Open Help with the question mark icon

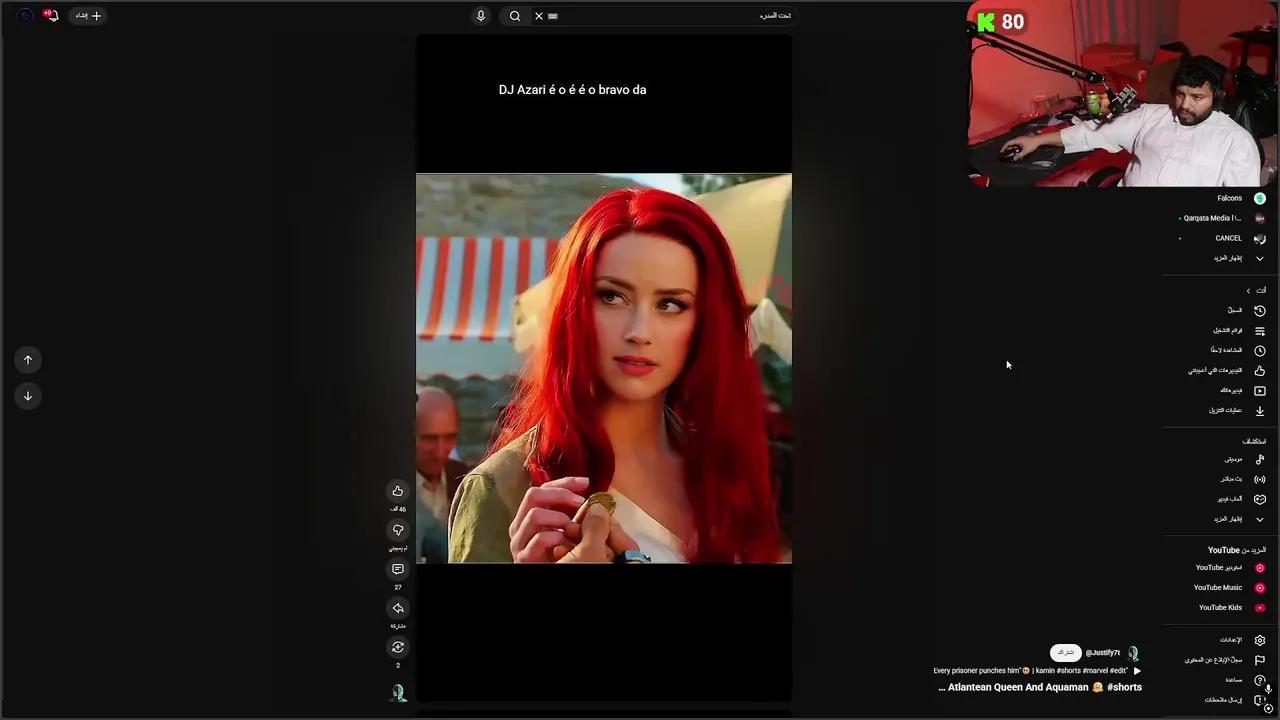click(1244, 680)
